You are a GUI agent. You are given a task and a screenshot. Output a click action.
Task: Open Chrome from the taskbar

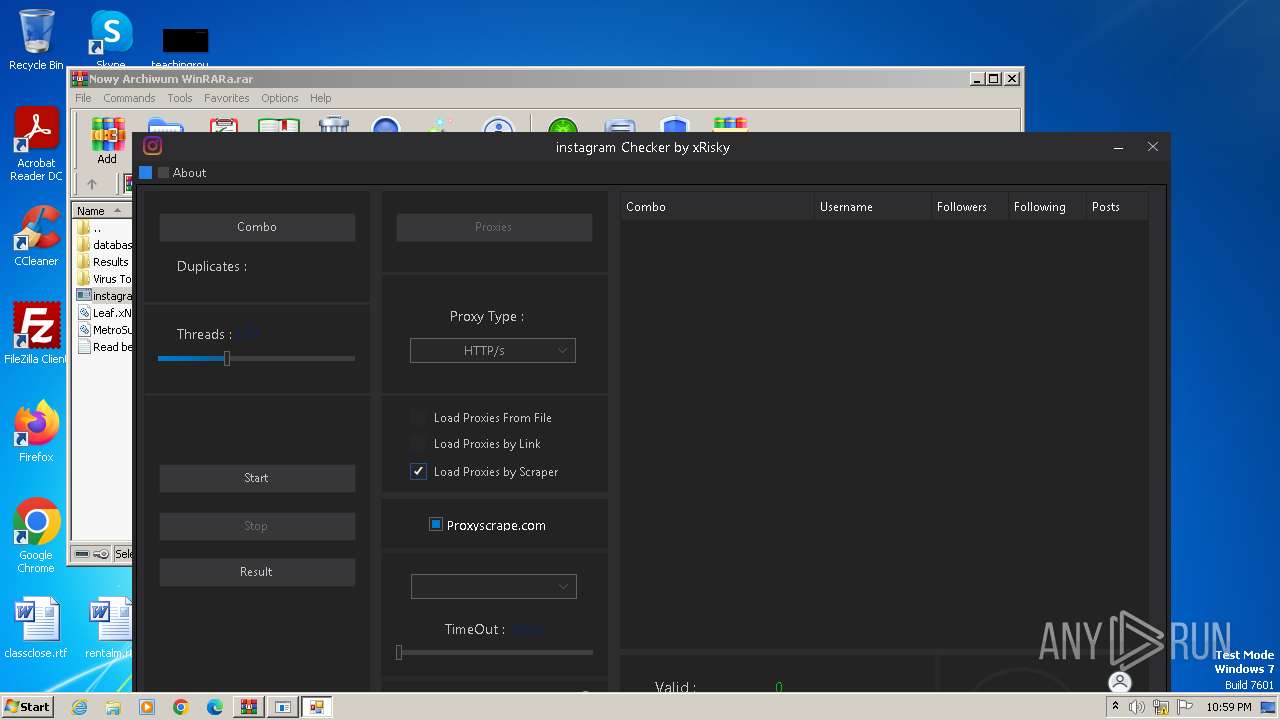[180, 707]
